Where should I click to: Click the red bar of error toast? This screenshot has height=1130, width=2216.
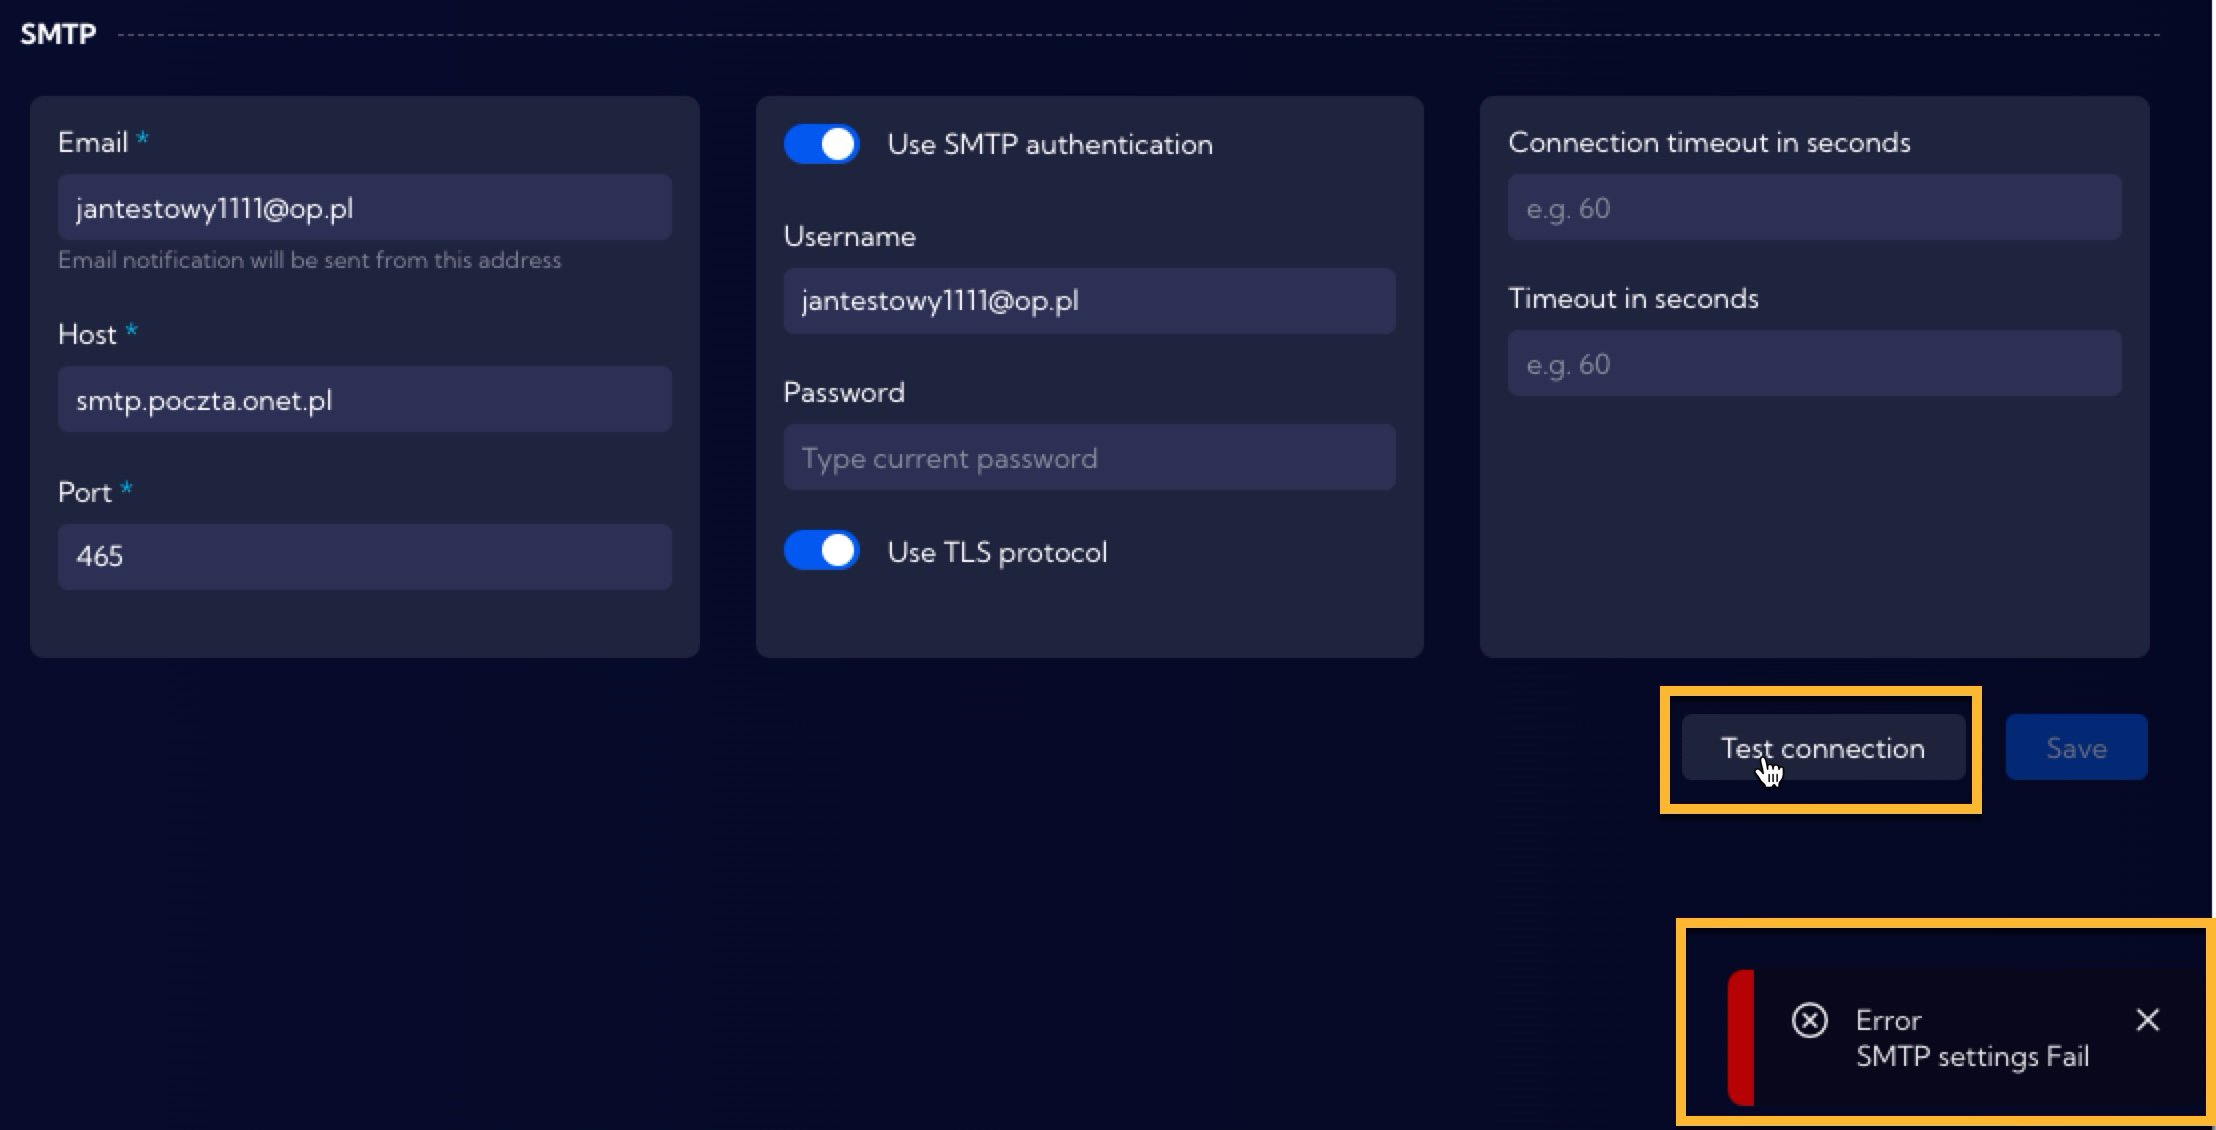pyautogui.click(x=1741, y=1037)
